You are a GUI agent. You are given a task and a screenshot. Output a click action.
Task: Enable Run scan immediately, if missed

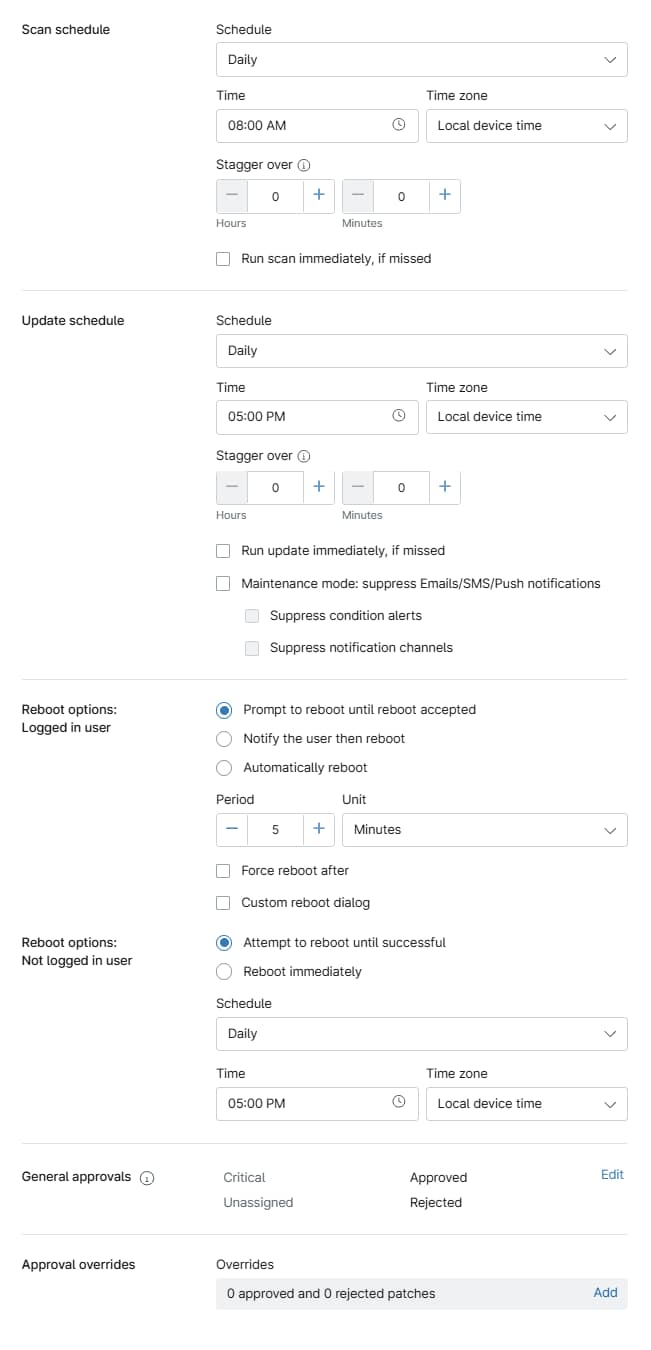point(223,259)
